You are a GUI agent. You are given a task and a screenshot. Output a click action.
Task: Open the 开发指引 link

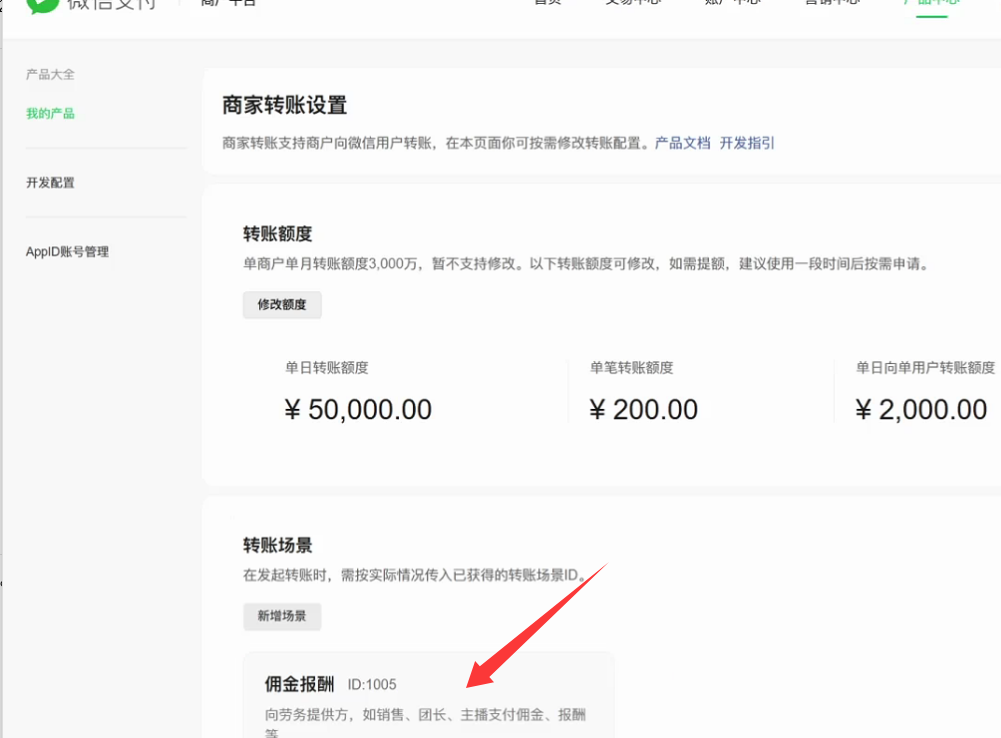(x=747, y=143)
